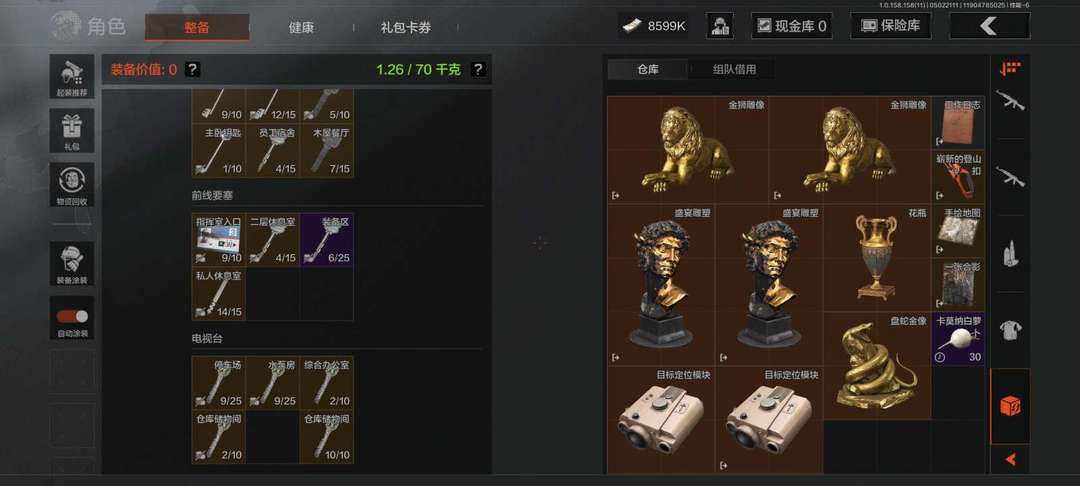The image size is (1080, 486).
Task: Click the back arrow button
Action: pos(989,26)
